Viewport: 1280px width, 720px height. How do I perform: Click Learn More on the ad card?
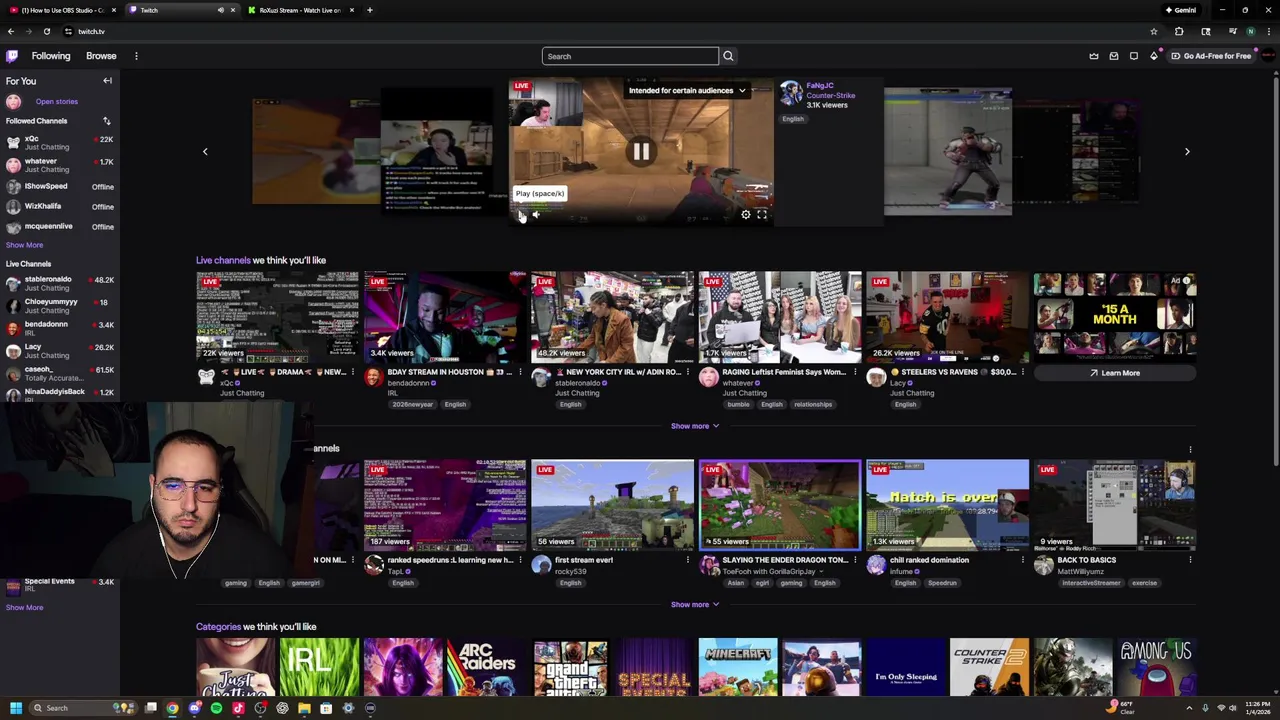pyautogui.click(x=1115, y=373)
